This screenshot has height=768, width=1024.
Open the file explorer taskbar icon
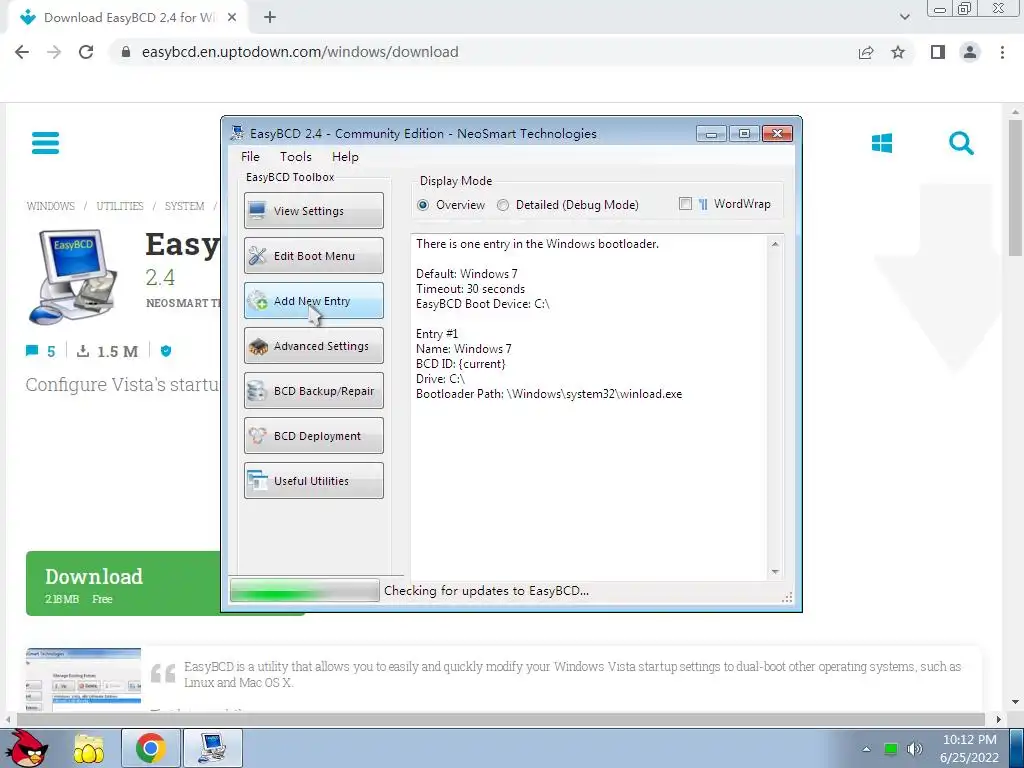89,748
